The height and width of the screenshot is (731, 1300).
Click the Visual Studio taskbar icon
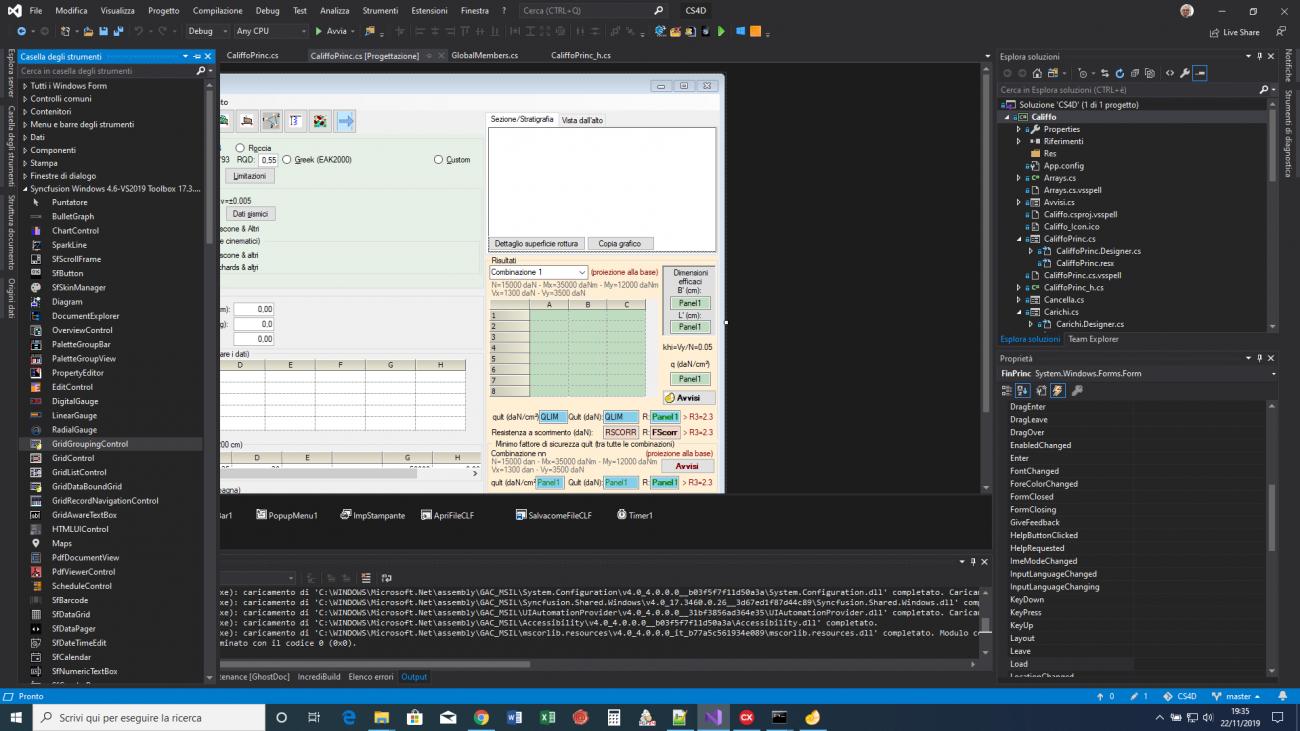coord(713,717)
